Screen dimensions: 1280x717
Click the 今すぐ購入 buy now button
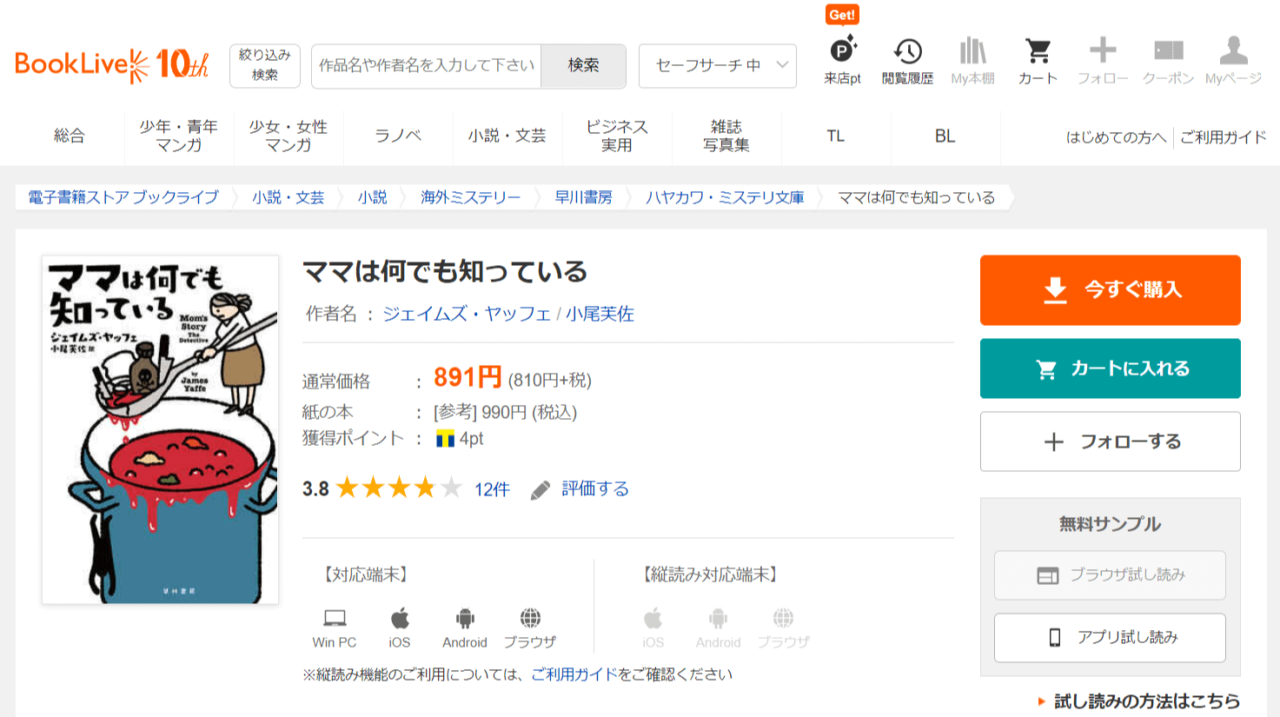pyautogui.click(x=1110, y=290)
